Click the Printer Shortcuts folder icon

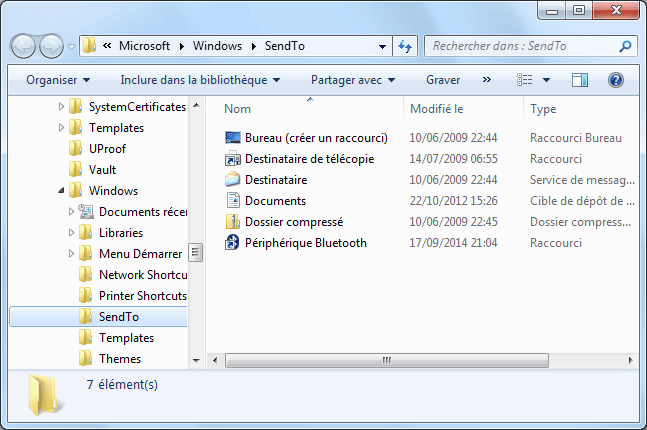(x=85, y=295)
